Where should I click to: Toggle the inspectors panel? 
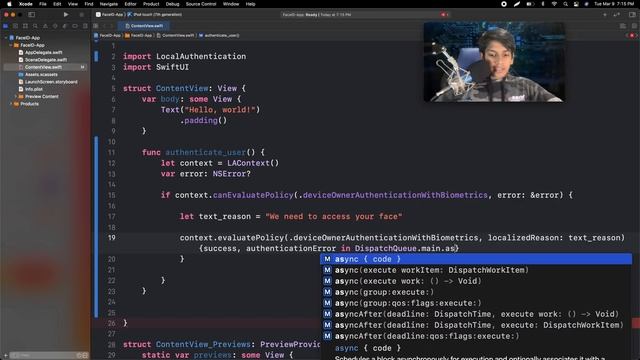pyautogui.click(x=632, y=15)
